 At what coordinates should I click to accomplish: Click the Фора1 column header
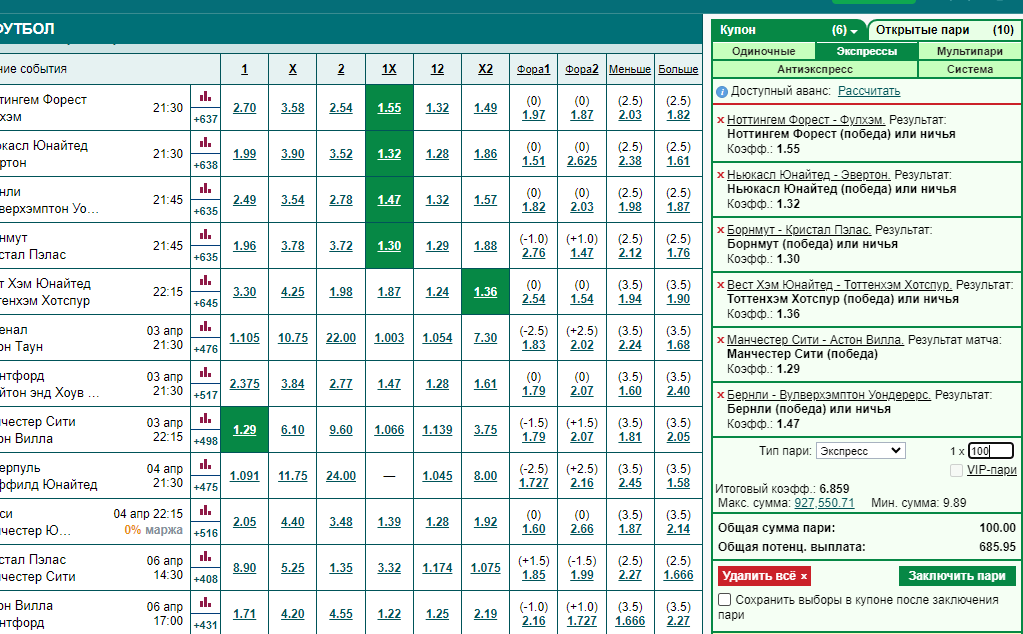click(x=534, y=69)
